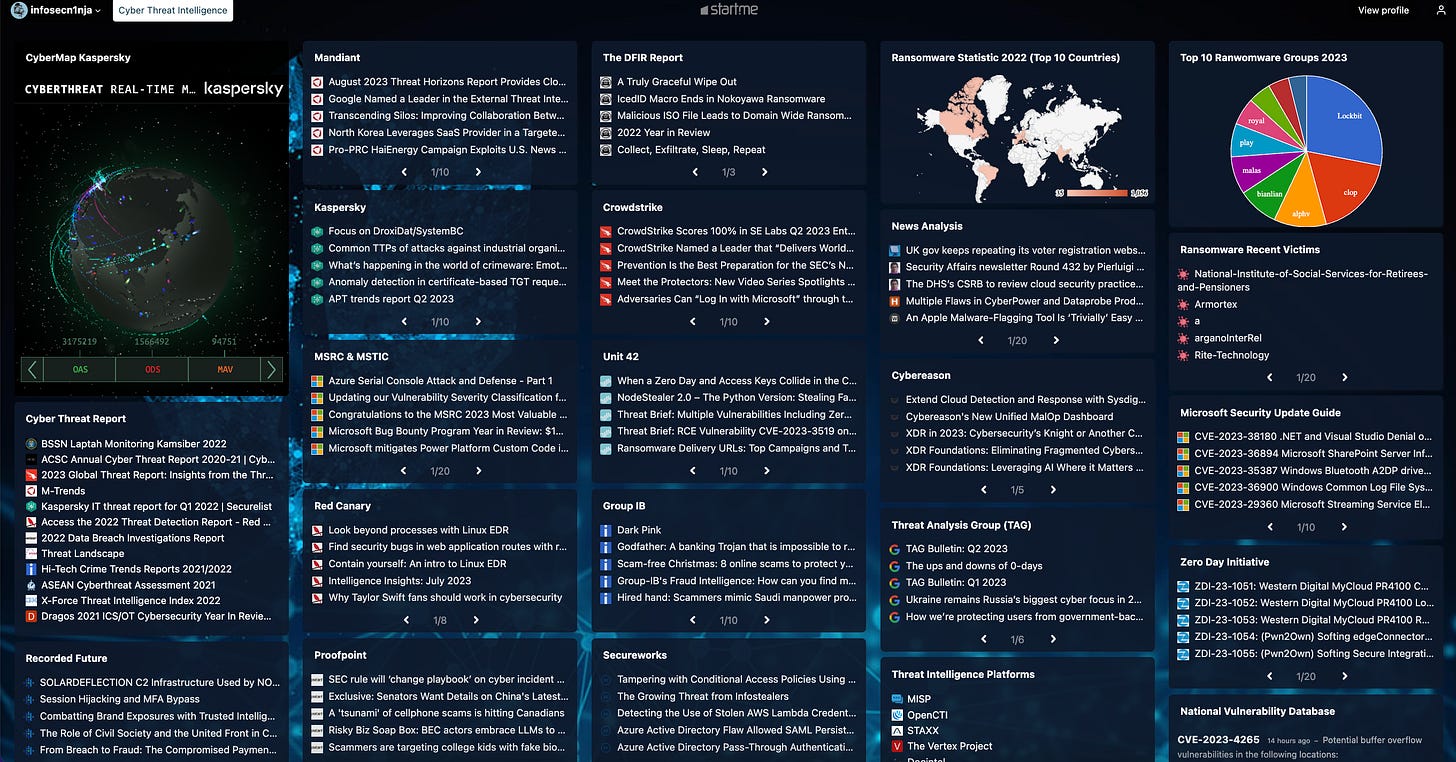The width and height of the screenshot is (1456, 762).
Task: Click Google icon beside TAG Bulletin: Q2 2023
Action: click(895, 549)
